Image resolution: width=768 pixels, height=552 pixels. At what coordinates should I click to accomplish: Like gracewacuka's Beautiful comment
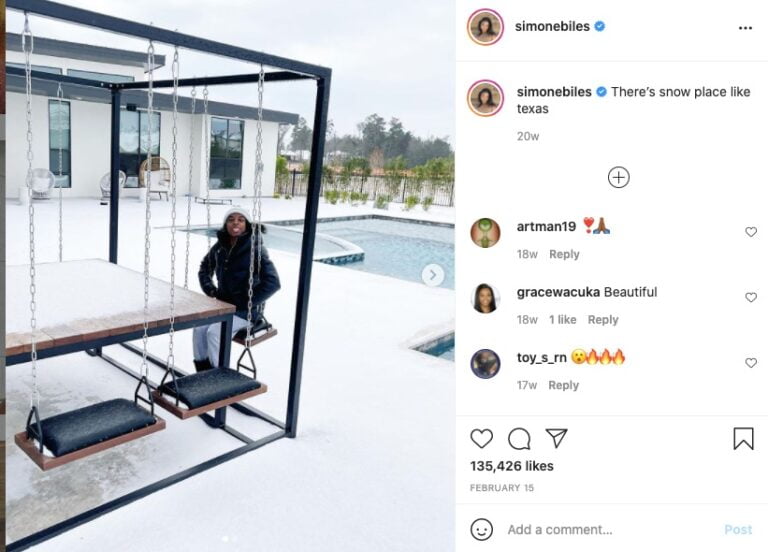point(751,297)
